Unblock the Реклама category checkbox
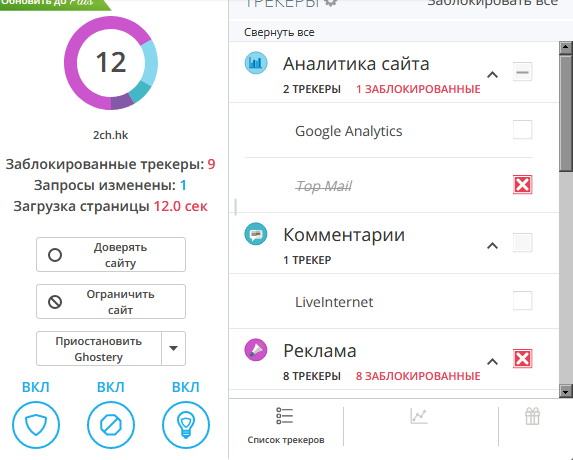This screenshot has width=573, height=460. (523, 358)
